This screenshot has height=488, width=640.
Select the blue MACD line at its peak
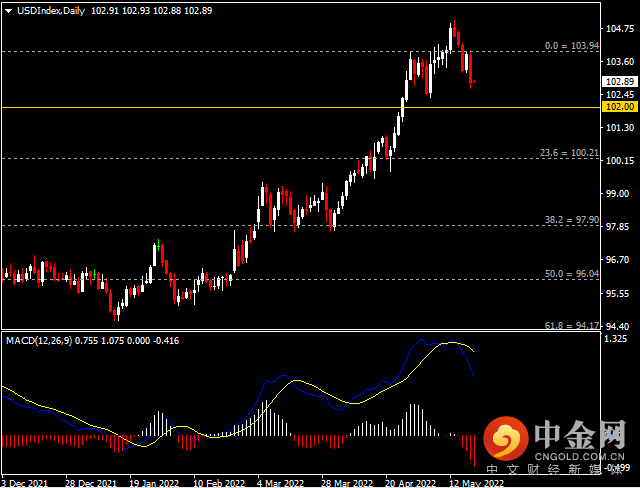pos(421,339)
